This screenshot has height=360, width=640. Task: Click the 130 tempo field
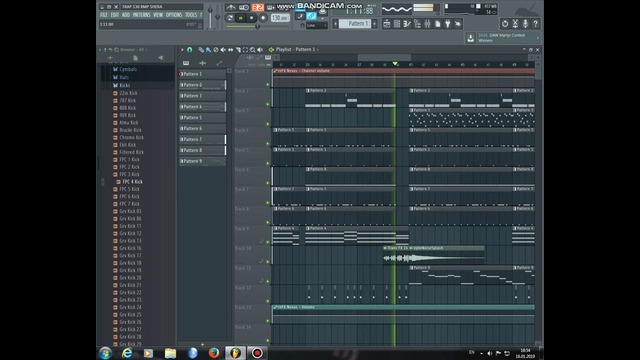tap(280, 18)
